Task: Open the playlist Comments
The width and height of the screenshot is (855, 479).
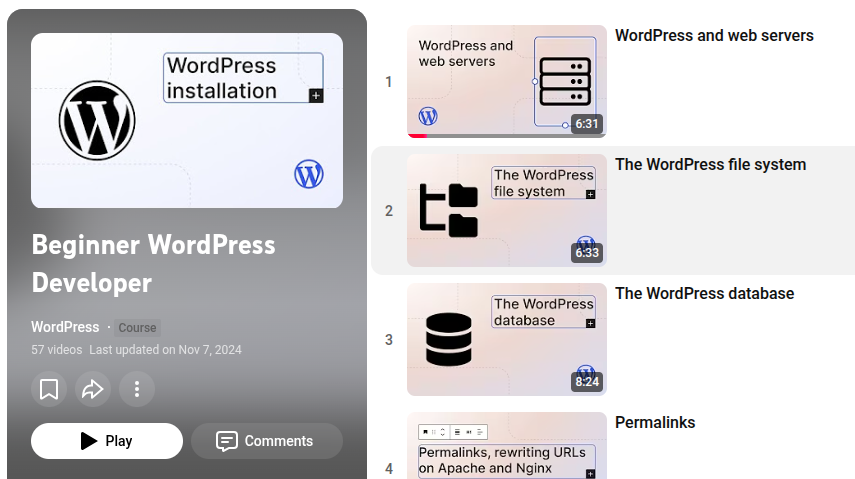Action: 266,441
